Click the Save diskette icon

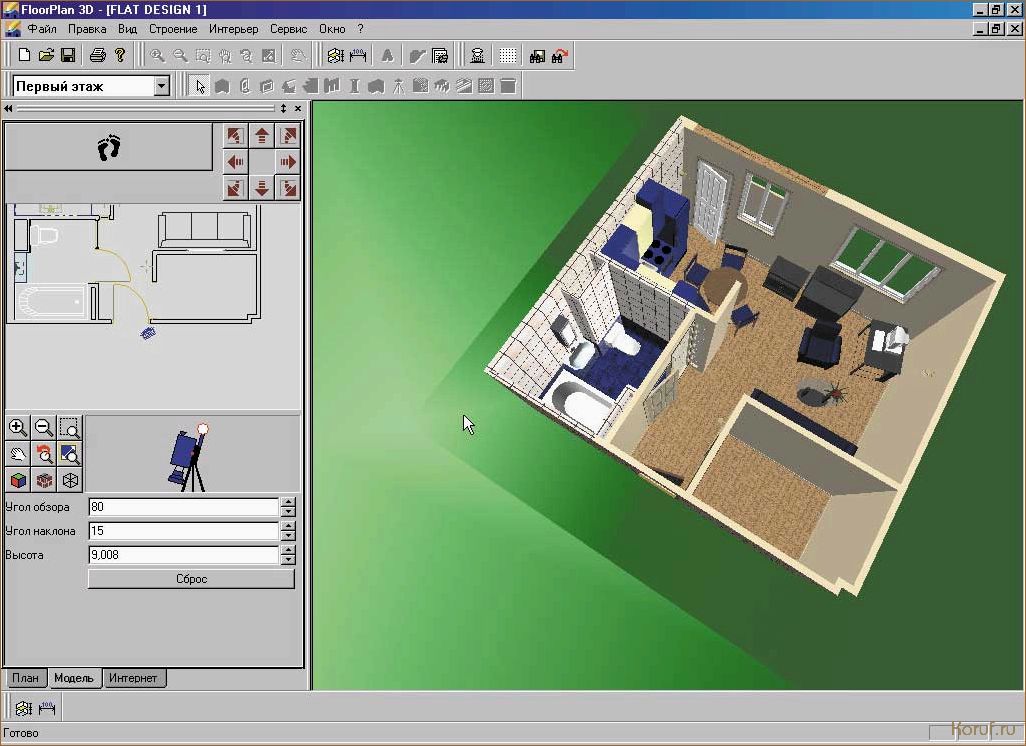point(68,55)
